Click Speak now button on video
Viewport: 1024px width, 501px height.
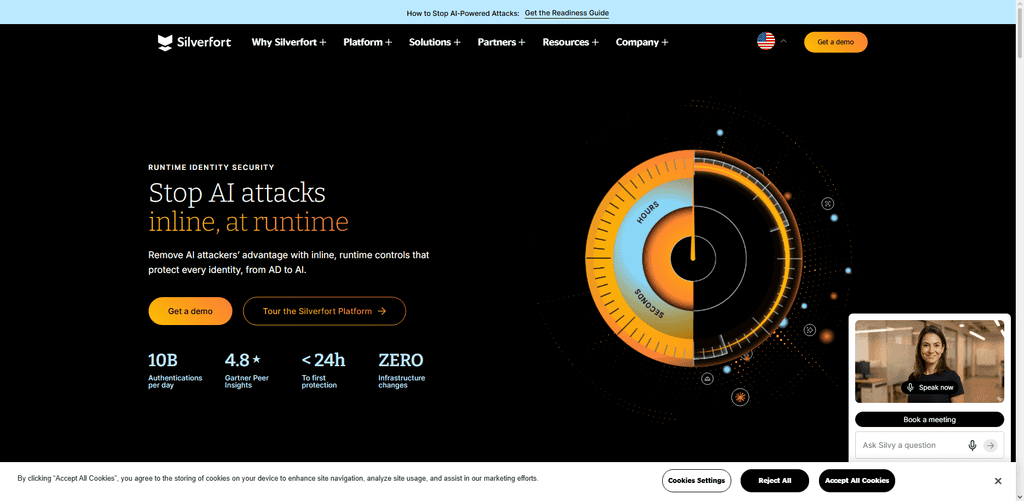click(930, 387)
